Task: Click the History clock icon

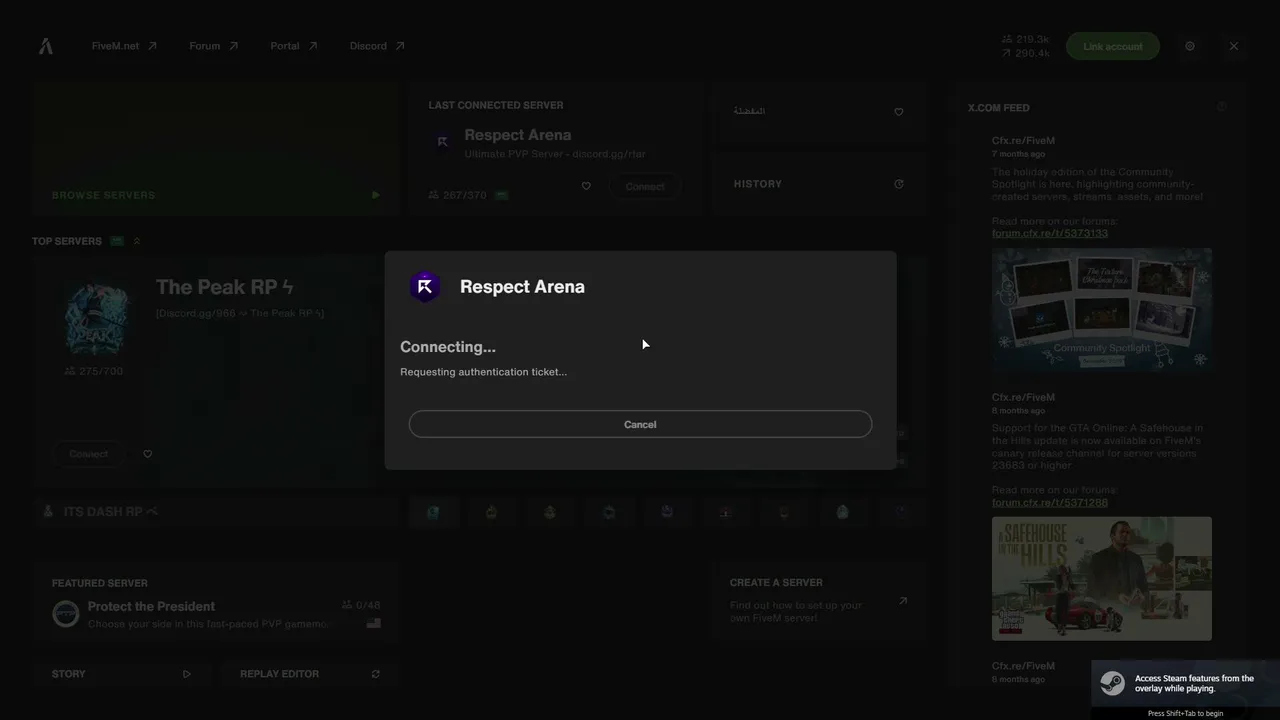Action: [899, 184]
